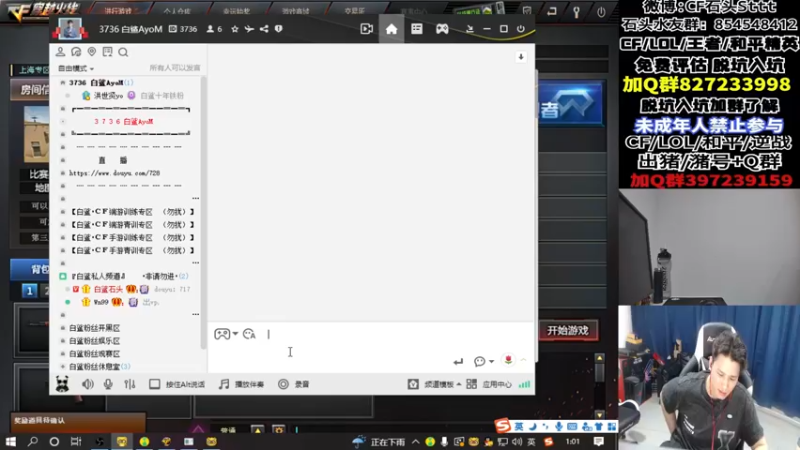This screenshot has height=450, width=800.
Task: Click the weather 正在下雨 taskbar widget
Action: [378, 442]
